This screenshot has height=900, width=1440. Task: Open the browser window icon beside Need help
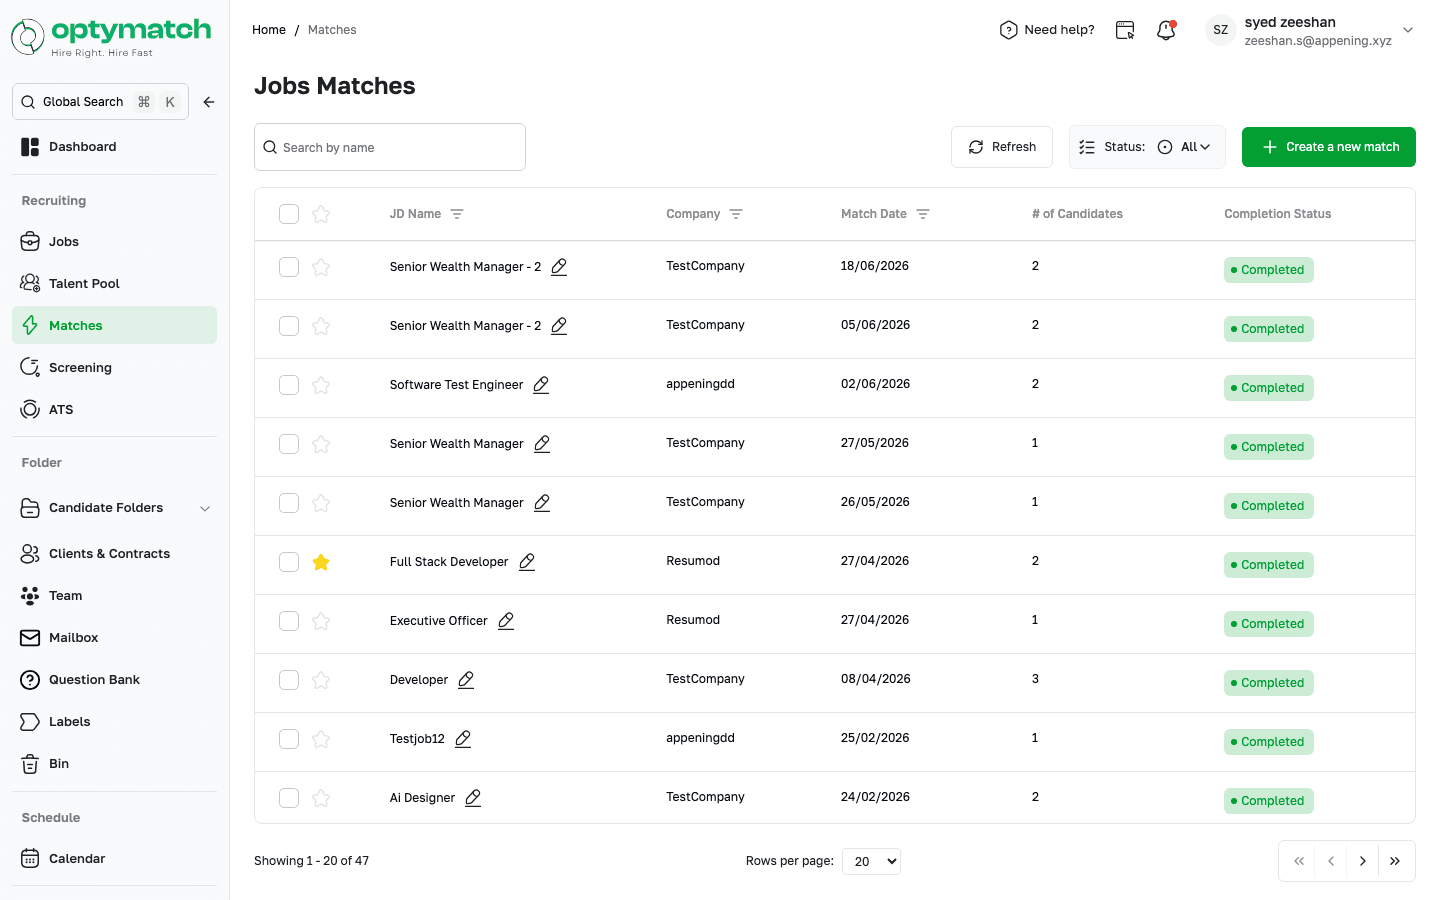[1125, 30]
